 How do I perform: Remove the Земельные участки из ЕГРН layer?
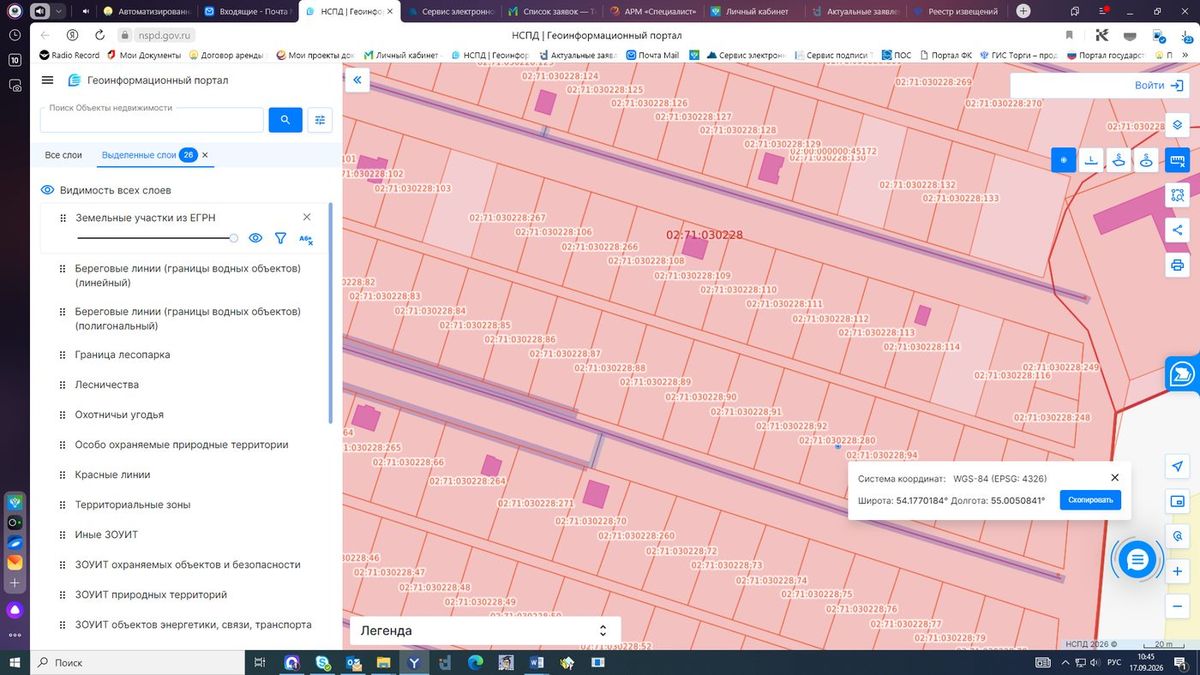click(x=307, y=217)
